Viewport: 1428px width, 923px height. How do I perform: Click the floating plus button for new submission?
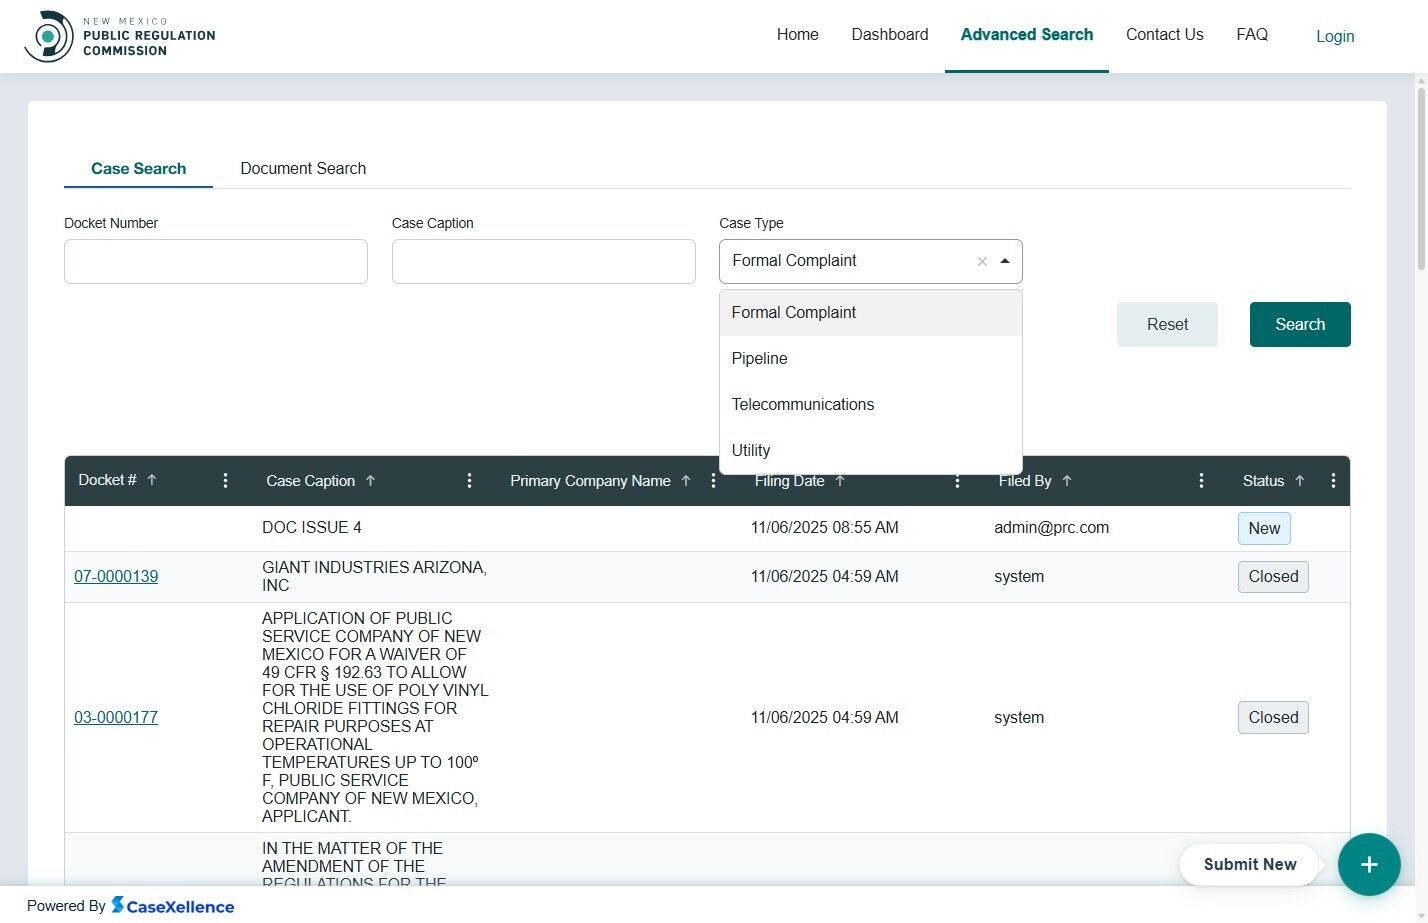[x=1369, y=864]
